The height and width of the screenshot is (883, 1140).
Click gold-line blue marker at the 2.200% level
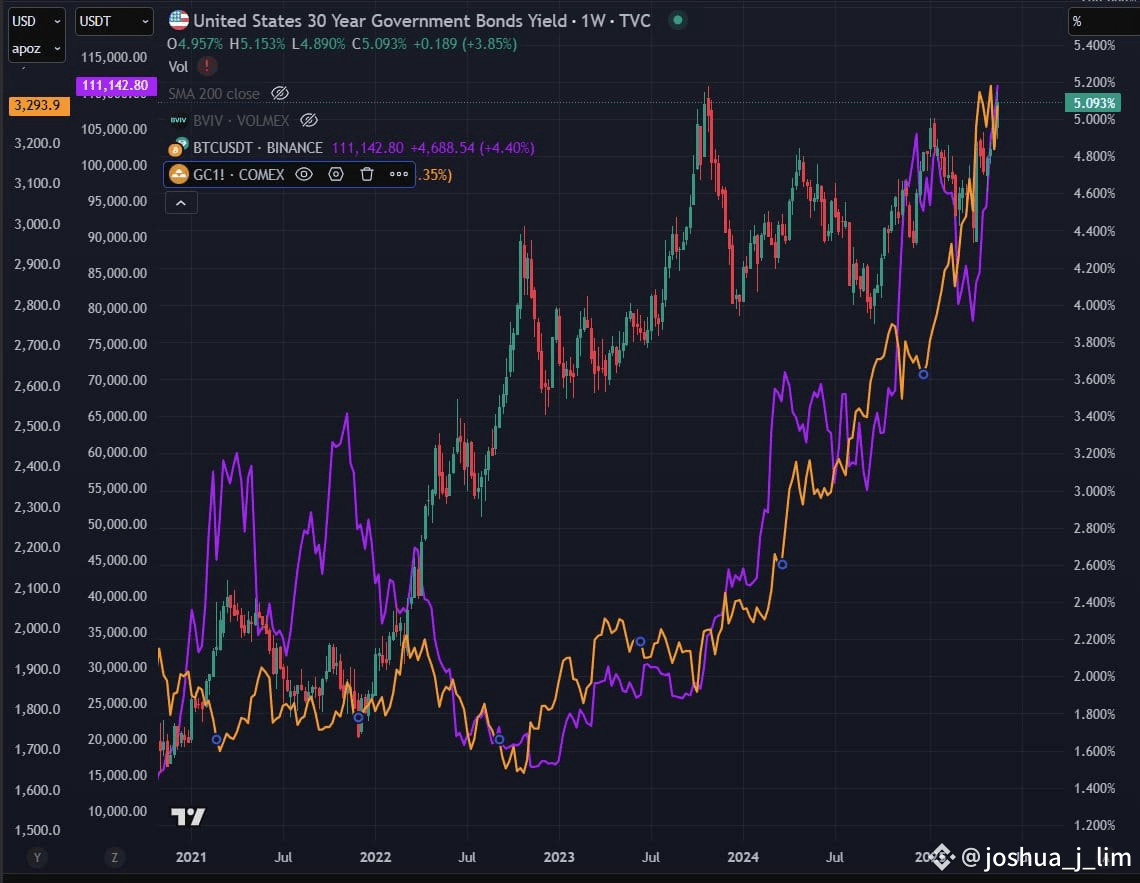pos(640,641)
